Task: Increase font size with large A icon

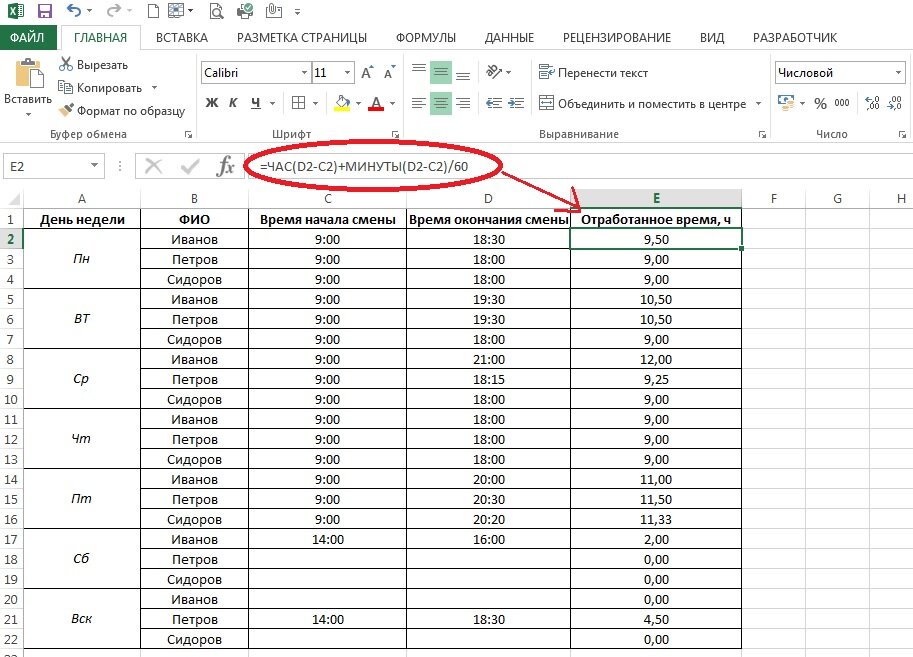Action: 367,73
